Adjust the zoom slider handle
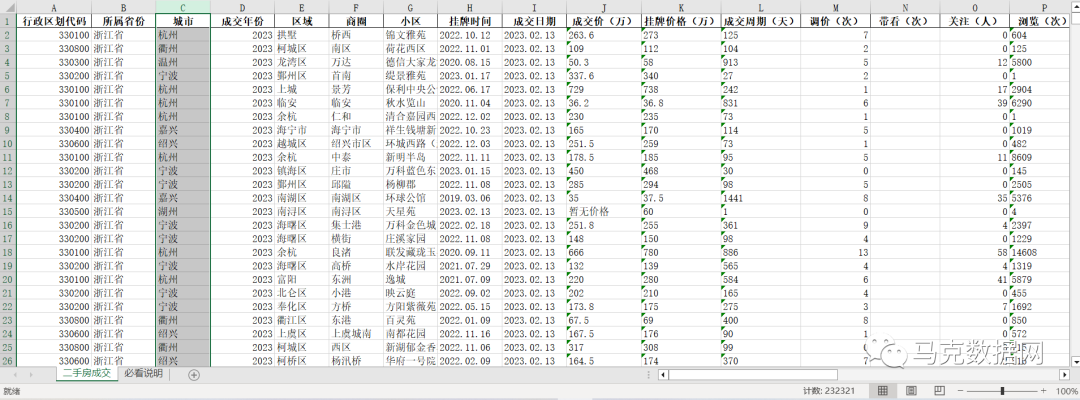Image resolution: width=1080 pixels, height=400 pixels. [1002, 391]
